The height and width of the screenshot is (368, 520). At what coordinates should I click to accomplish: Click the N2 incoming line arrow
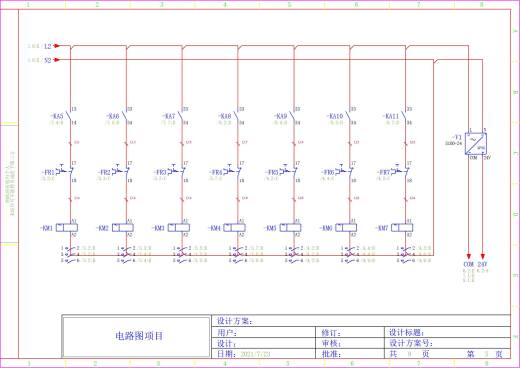pos(57,60)
